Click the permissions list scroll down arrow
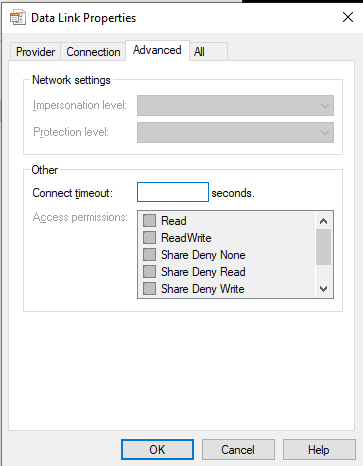 [x=323, y=289]
